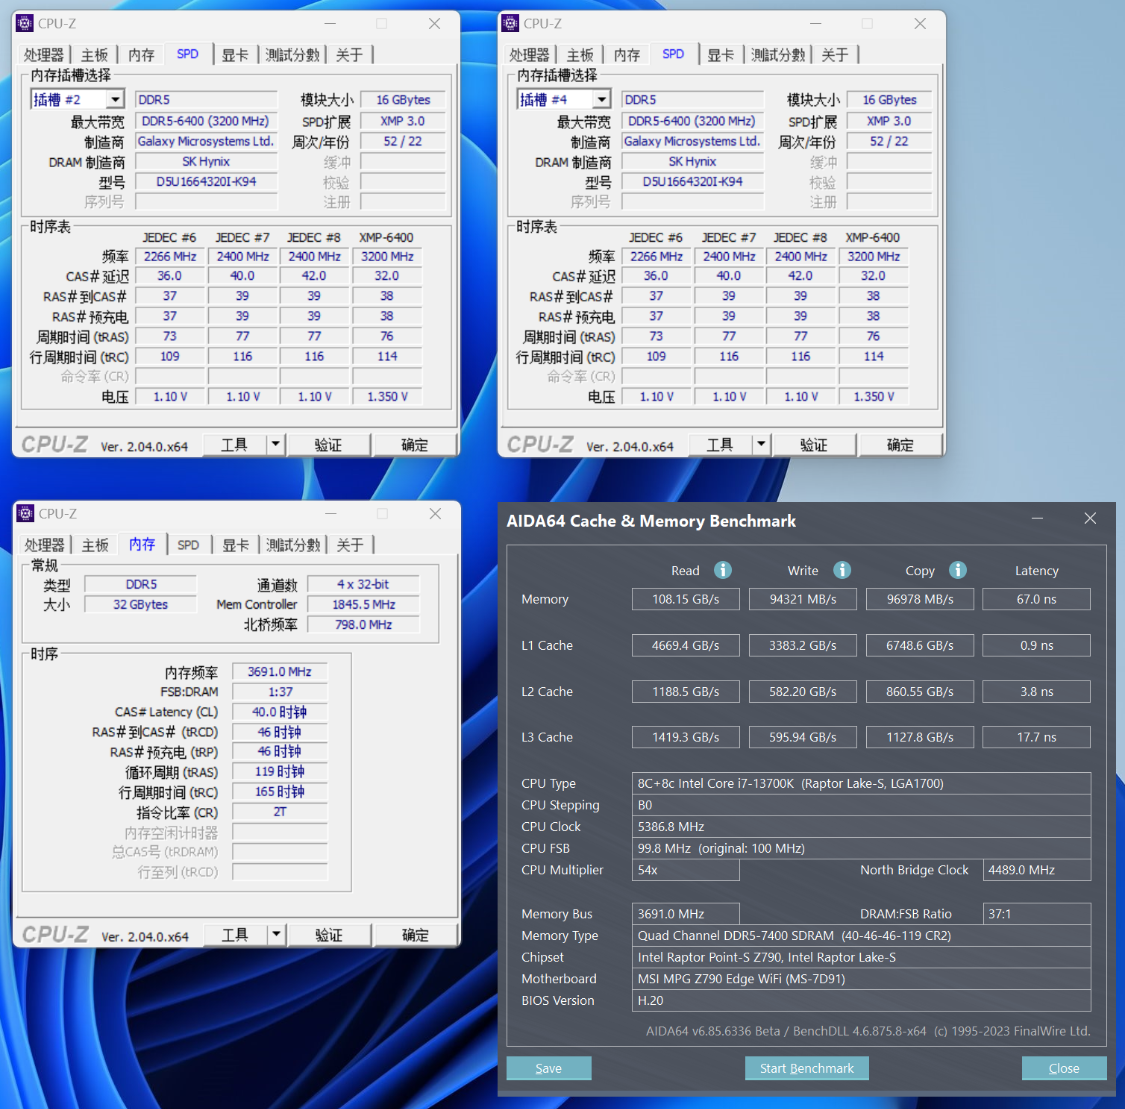Click 工具 button in slot #2 window
Screen dimensions: 1125x1109
234,445
